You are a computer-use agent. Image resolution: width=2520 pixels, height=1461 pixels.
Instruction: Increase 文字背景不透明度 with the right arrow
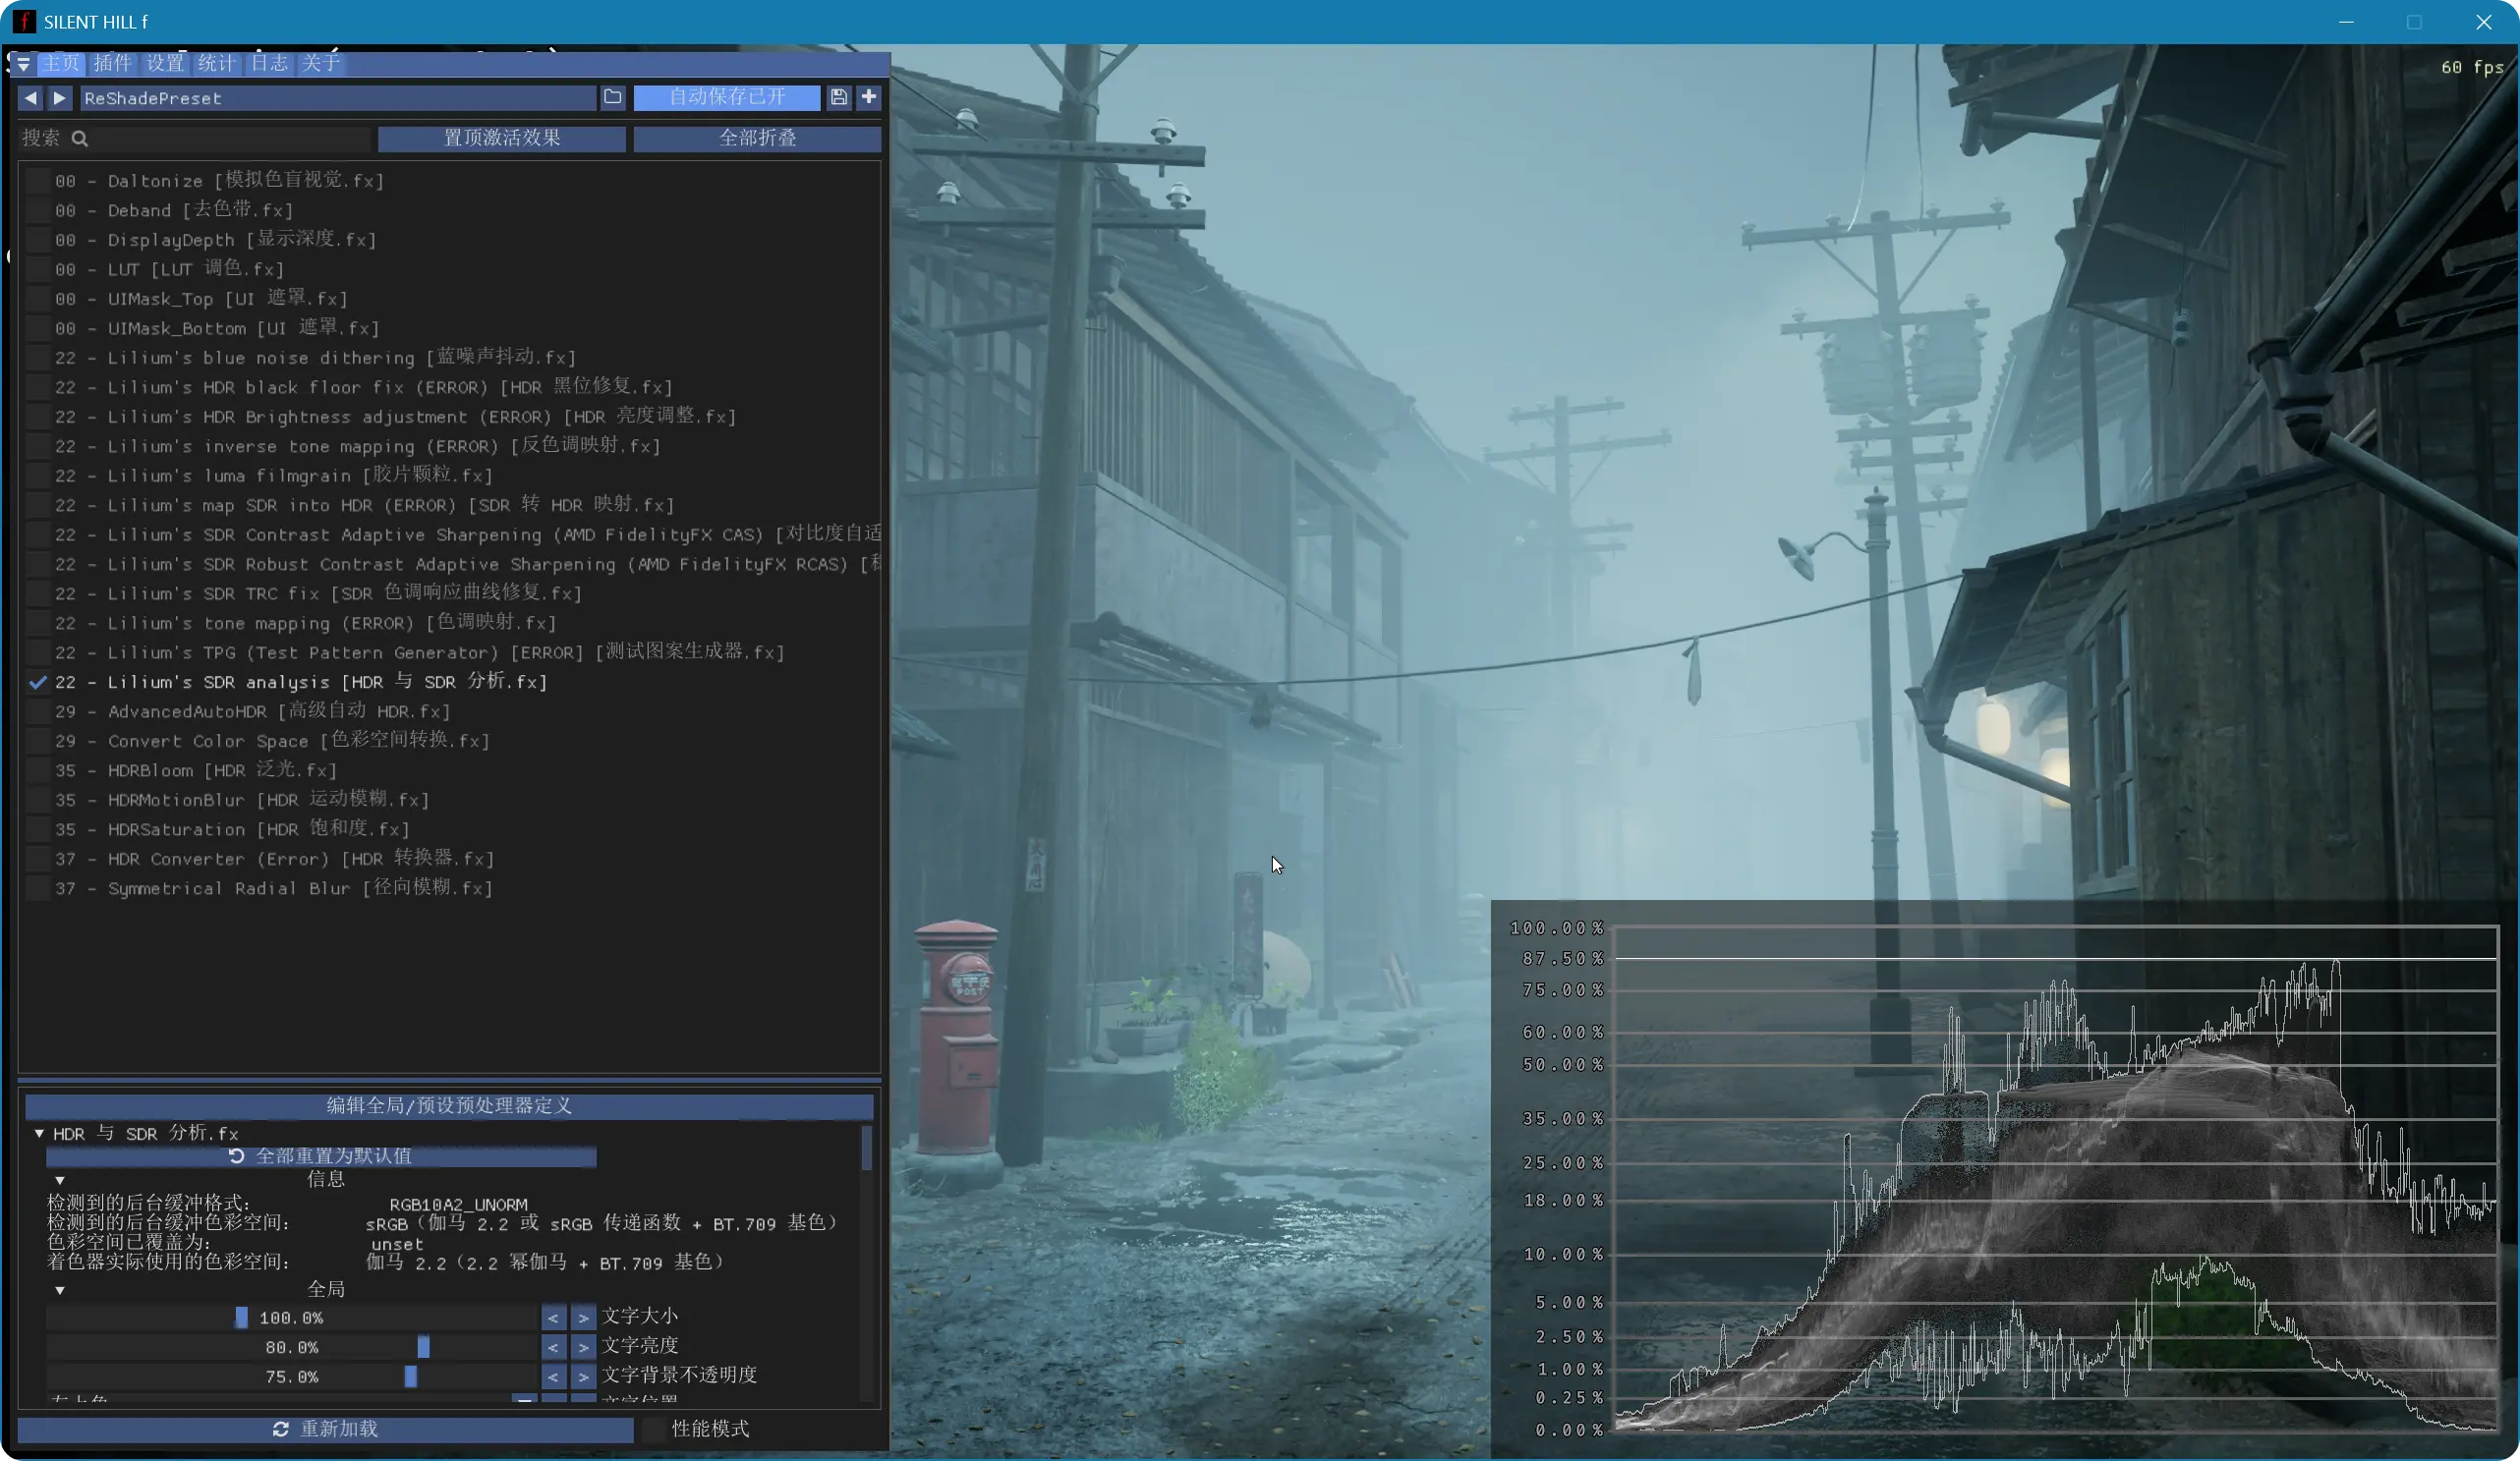point(583,1377)
